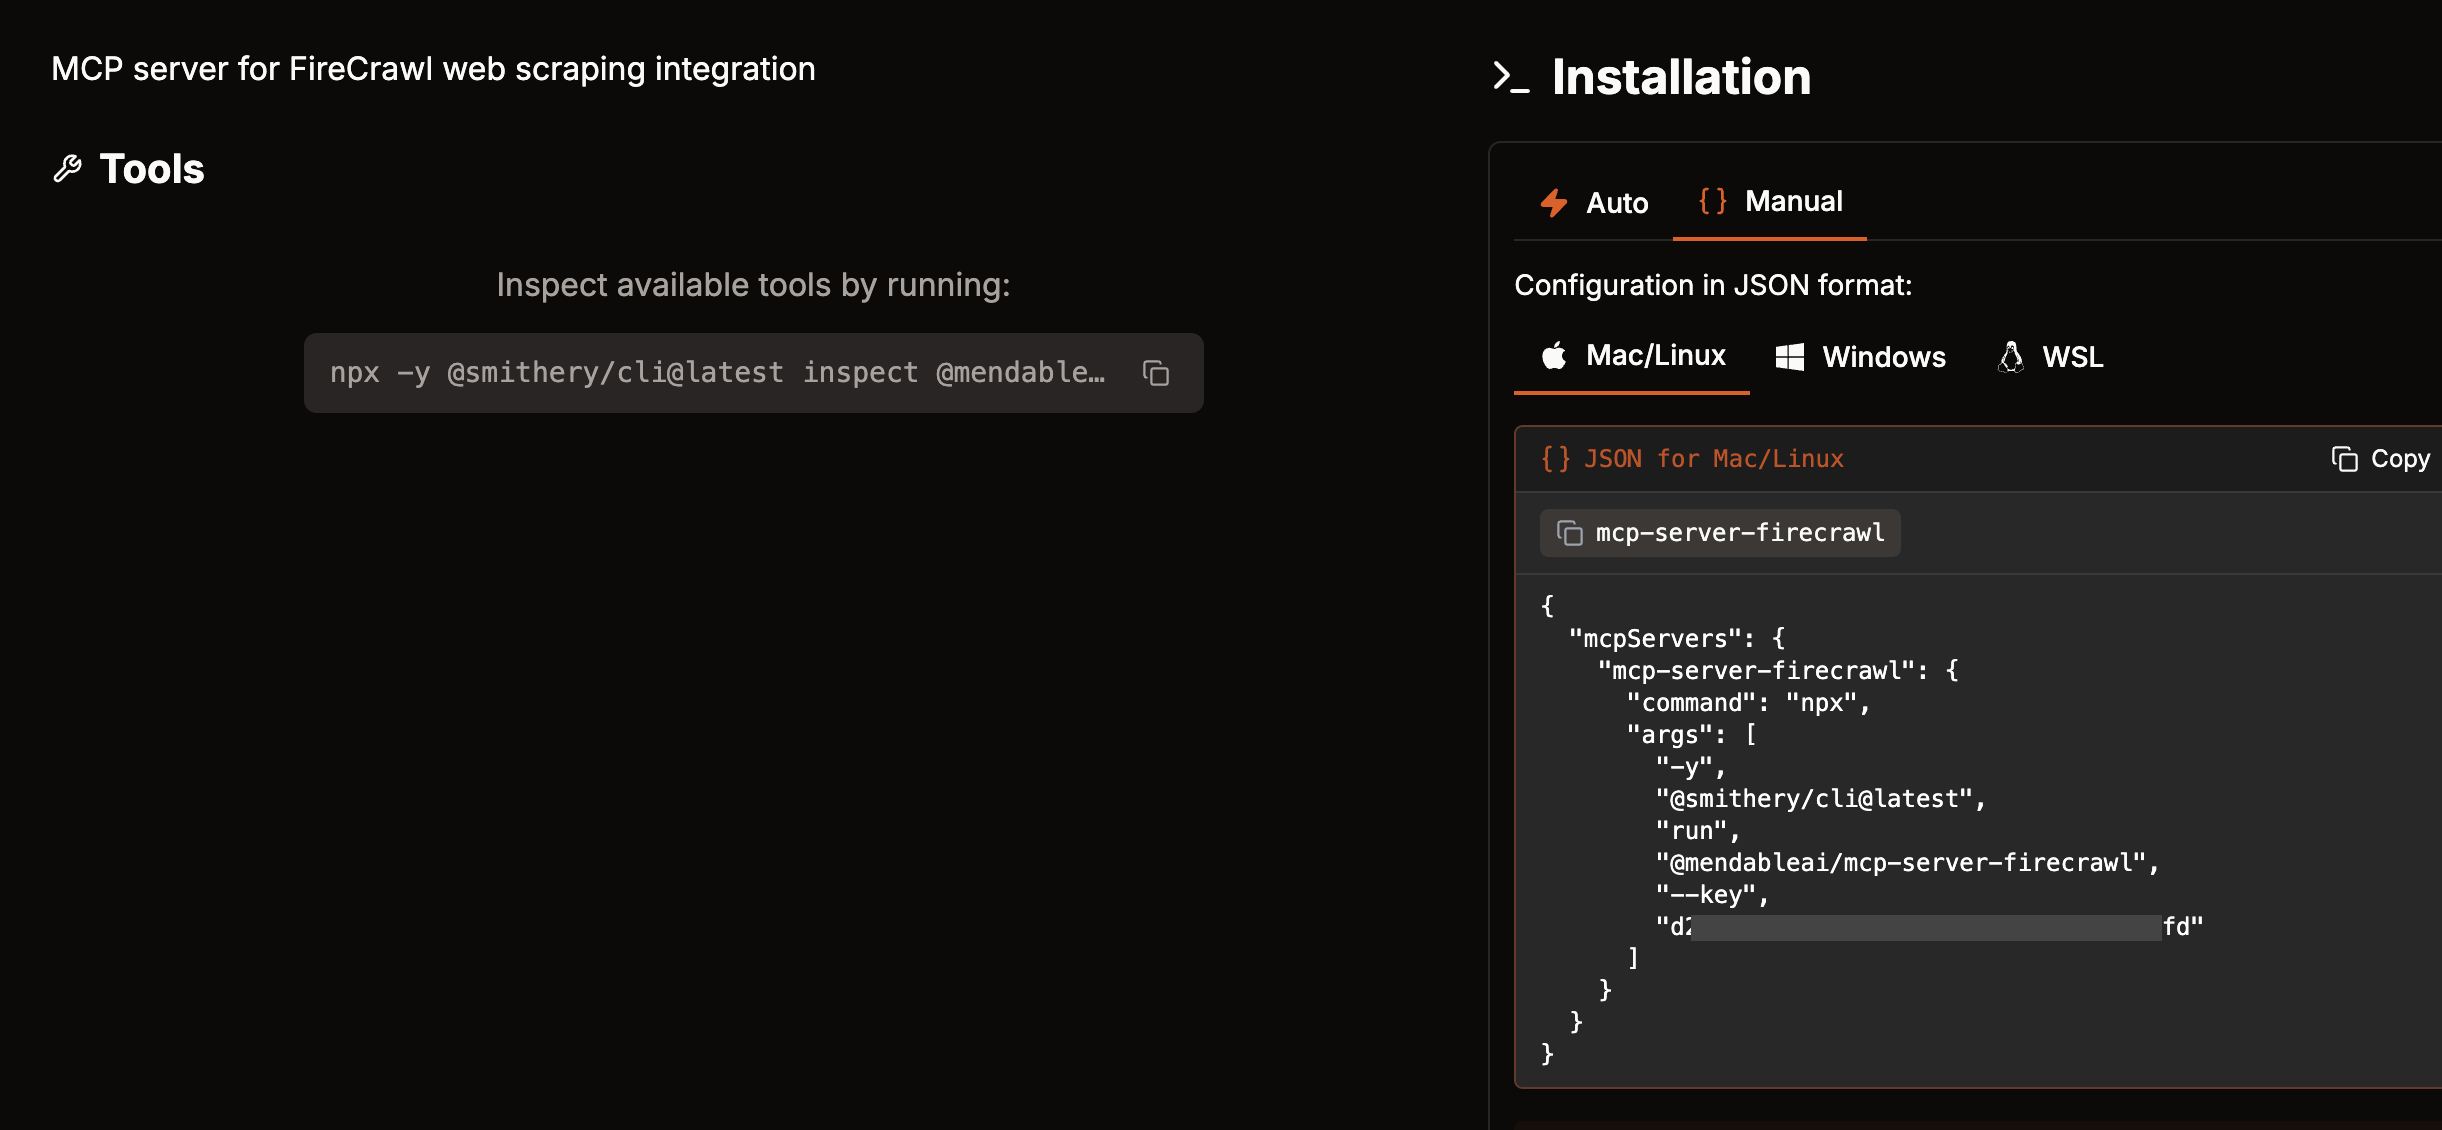Copy the JSON configuration
Screen dimensions: 2442x1130
tap(2380, 459)
